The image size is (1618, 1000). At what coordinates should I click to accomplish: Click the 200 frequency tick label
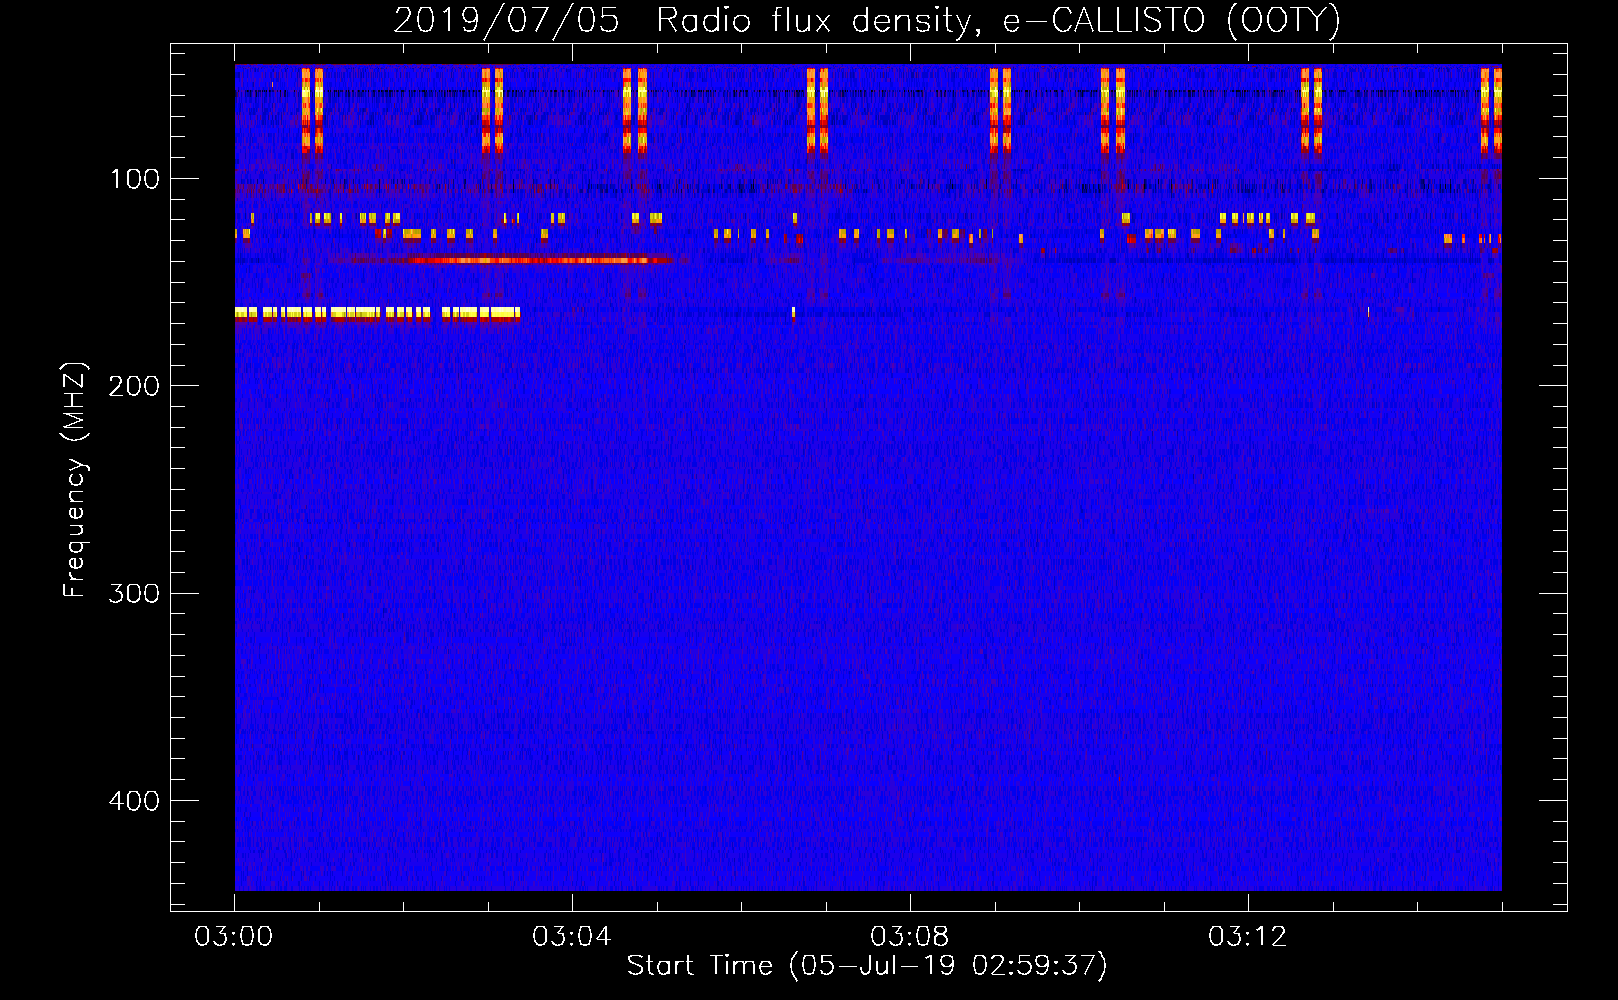134,386
